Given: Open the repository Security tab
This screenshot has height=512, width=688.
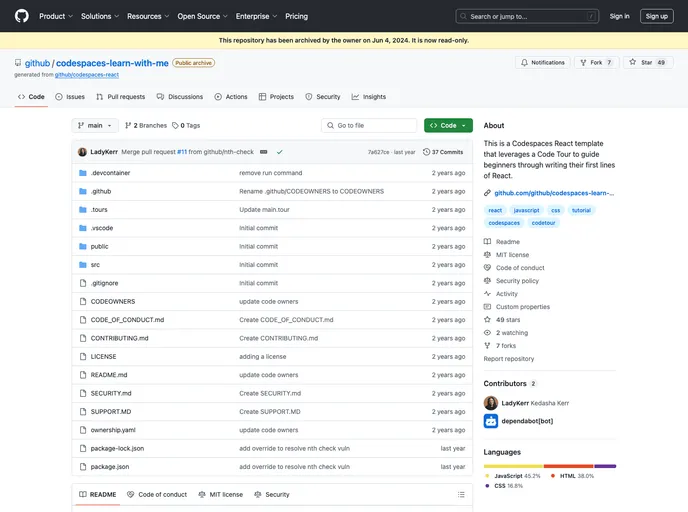Looking at the screenshot, I should pyautogui.click(x=322, y=97).
